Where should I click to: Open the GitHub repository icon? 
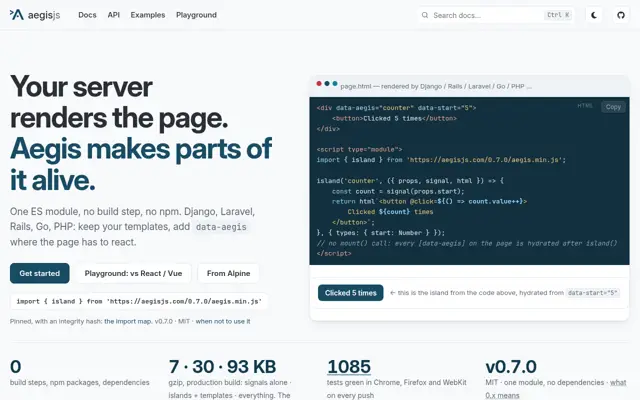click(621, 15)
